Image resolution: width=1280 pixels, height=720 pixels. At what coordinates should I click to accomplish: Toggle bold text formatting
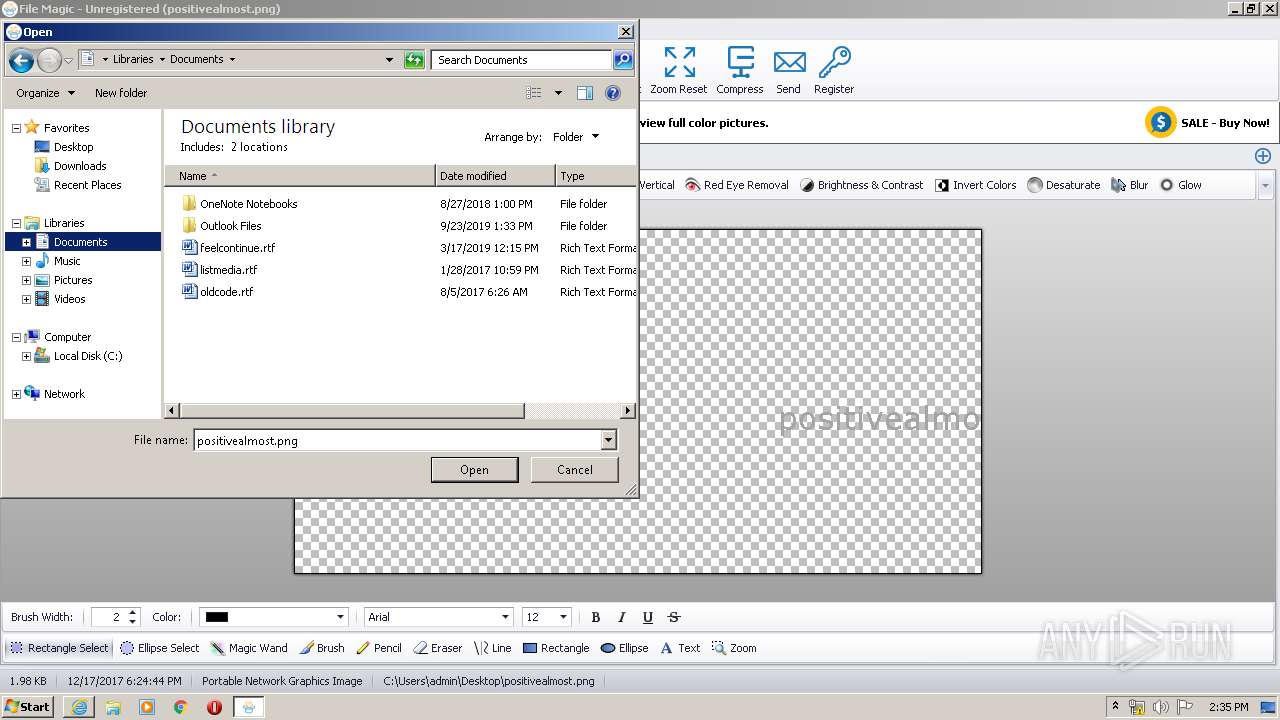point(596,617)
